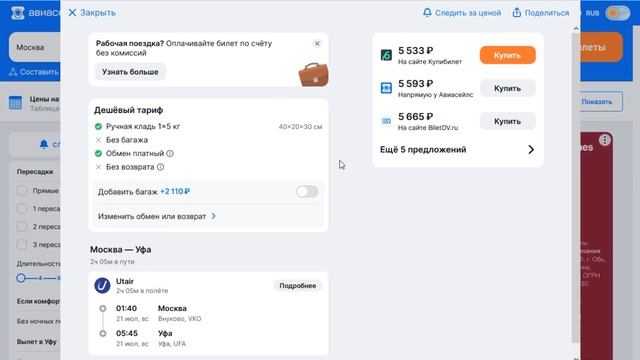
Task: Click the info icon next to Без возврата
Action: coord(160,167)
